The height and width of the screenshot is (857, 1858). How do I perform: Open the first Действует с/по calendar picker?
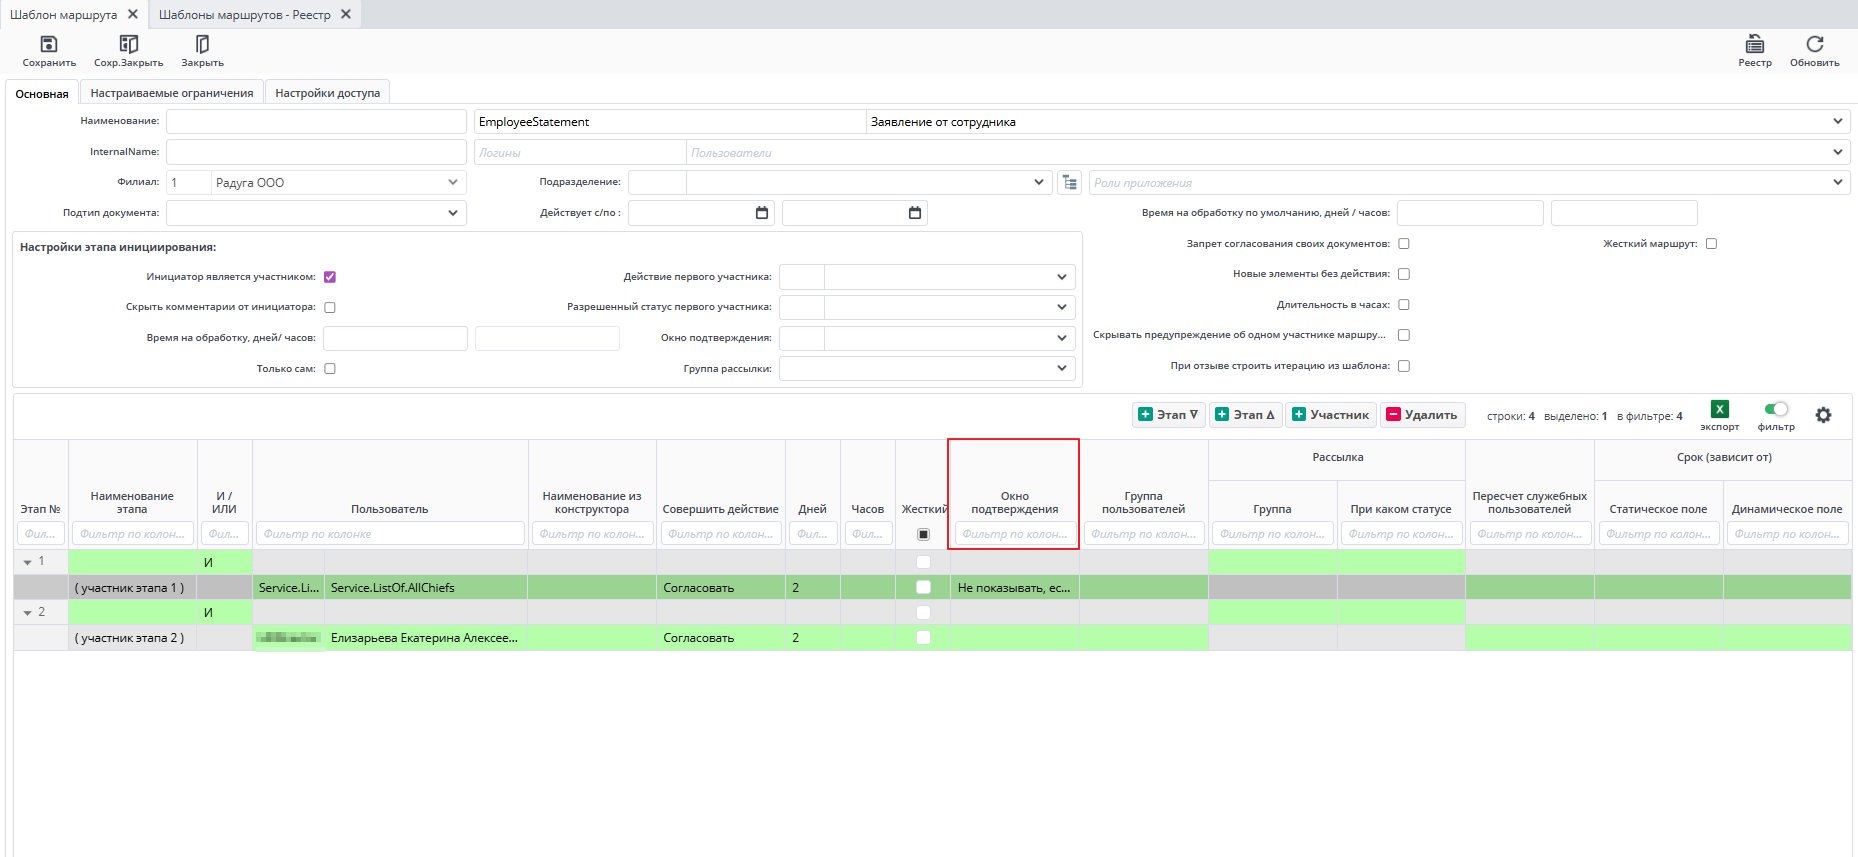[x=762, y=213]
